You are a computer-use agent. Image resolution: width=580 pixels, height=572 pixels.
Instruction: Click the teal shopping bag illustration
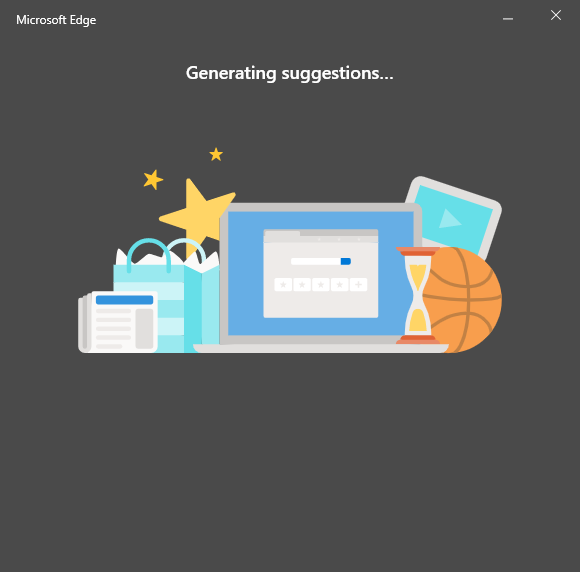point(166,296)
